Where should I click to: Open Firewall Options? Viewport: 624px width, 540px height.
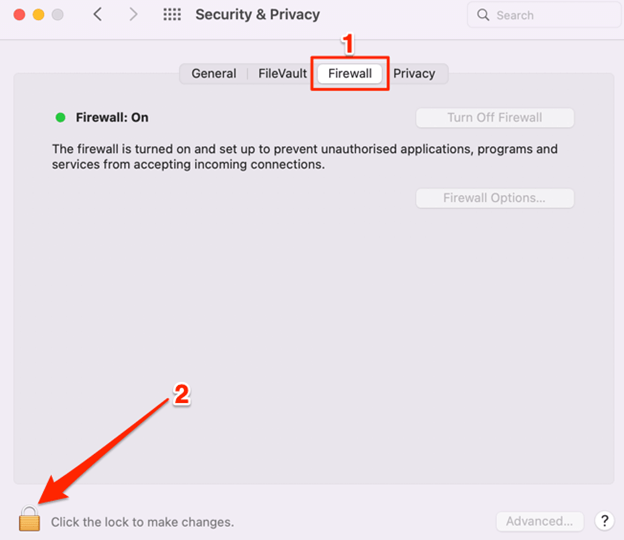[494, 198]
